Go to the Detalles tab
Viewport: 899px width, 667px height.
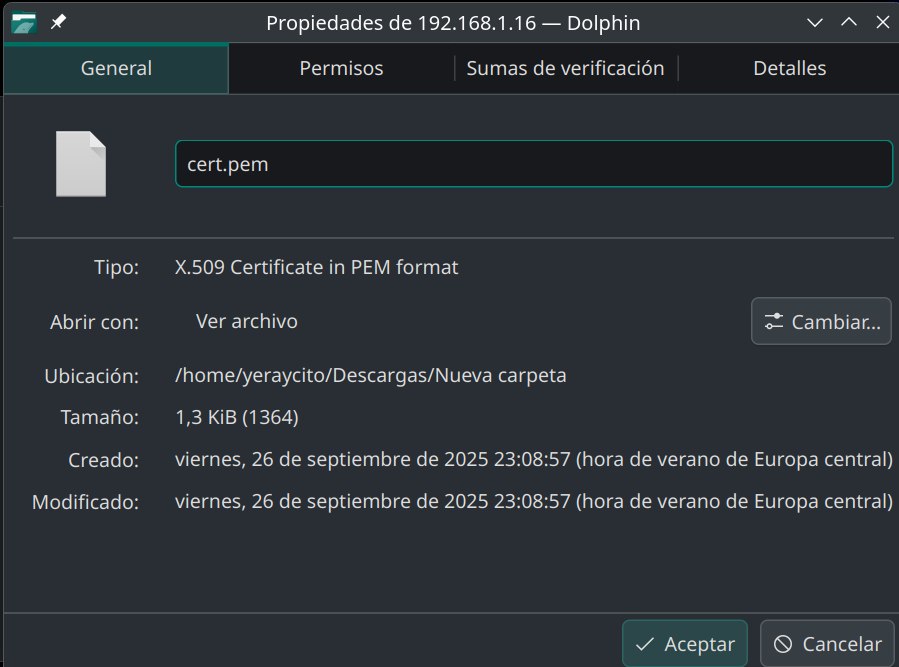tap(789, 68)
